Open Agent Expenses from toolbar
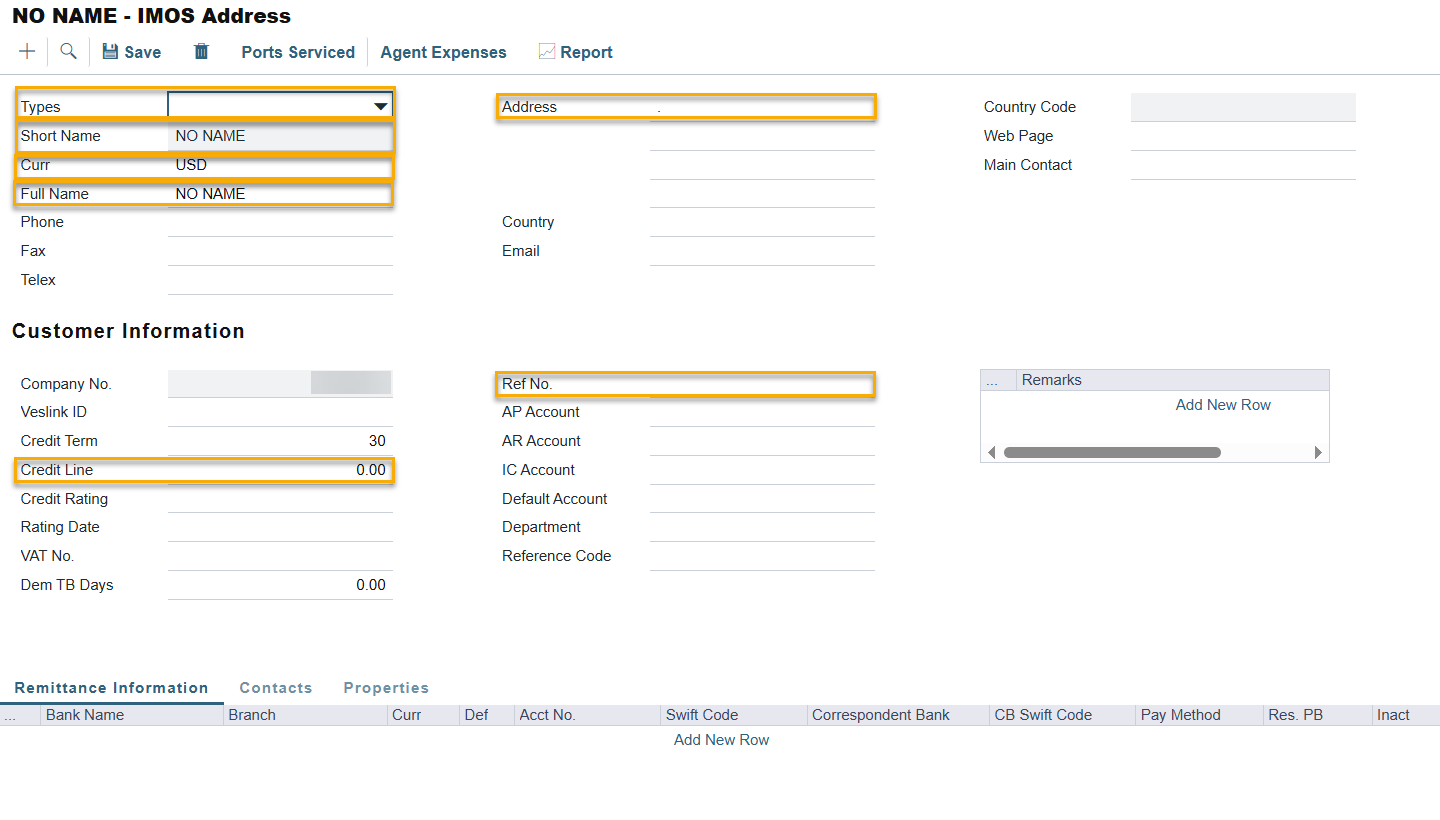 coord(443,52)
